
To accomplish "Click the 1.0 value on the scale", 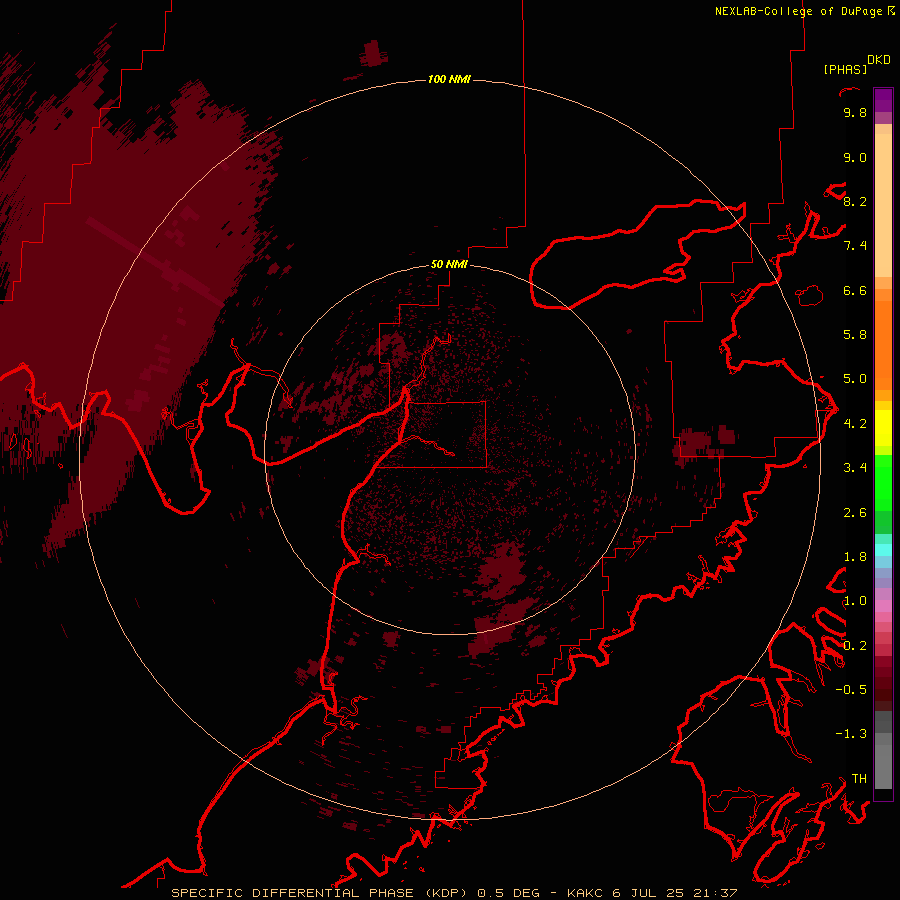I will (x=855, y=601).
